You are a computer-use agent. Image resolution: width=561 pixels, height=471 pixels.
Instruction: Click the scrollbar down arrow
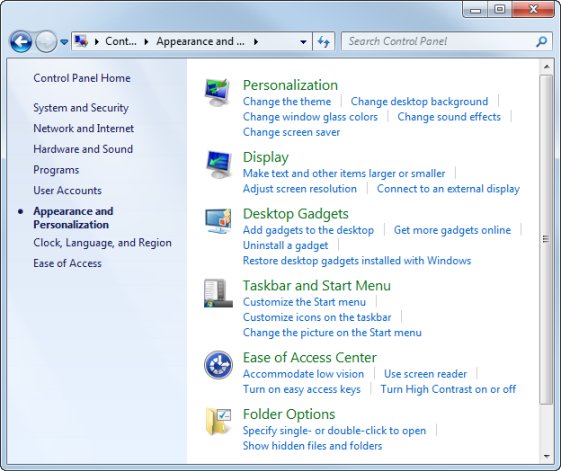(x=546, y=456)
